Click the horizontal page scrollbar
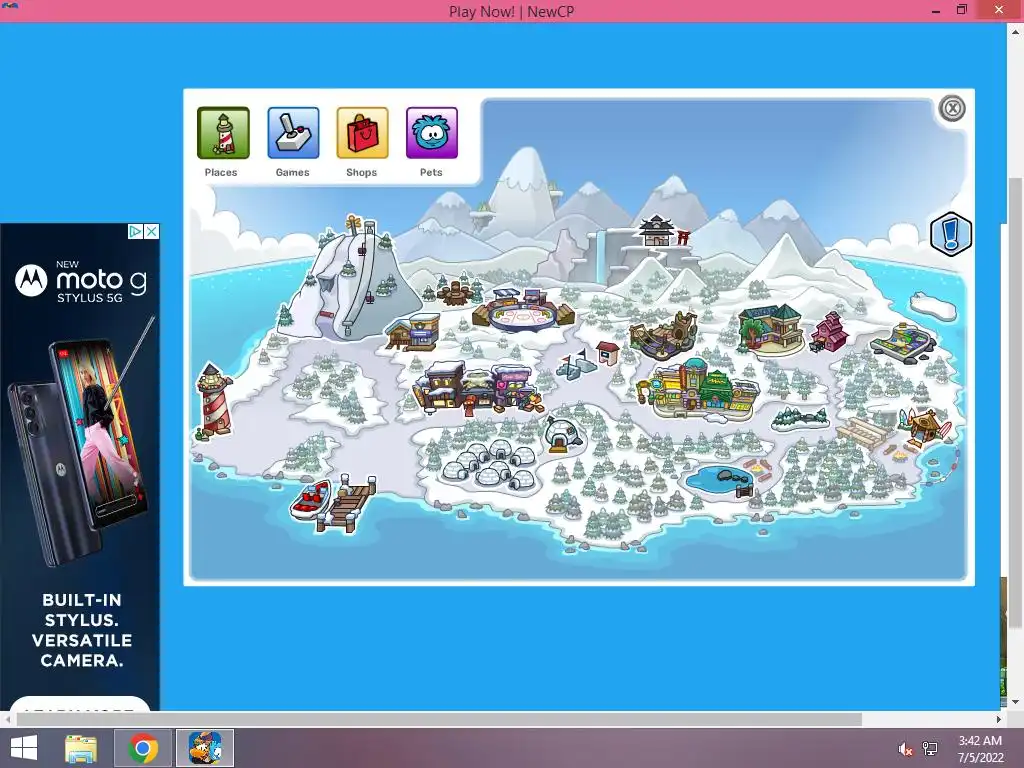1024x768 pixels. click(x=439, y=719)
